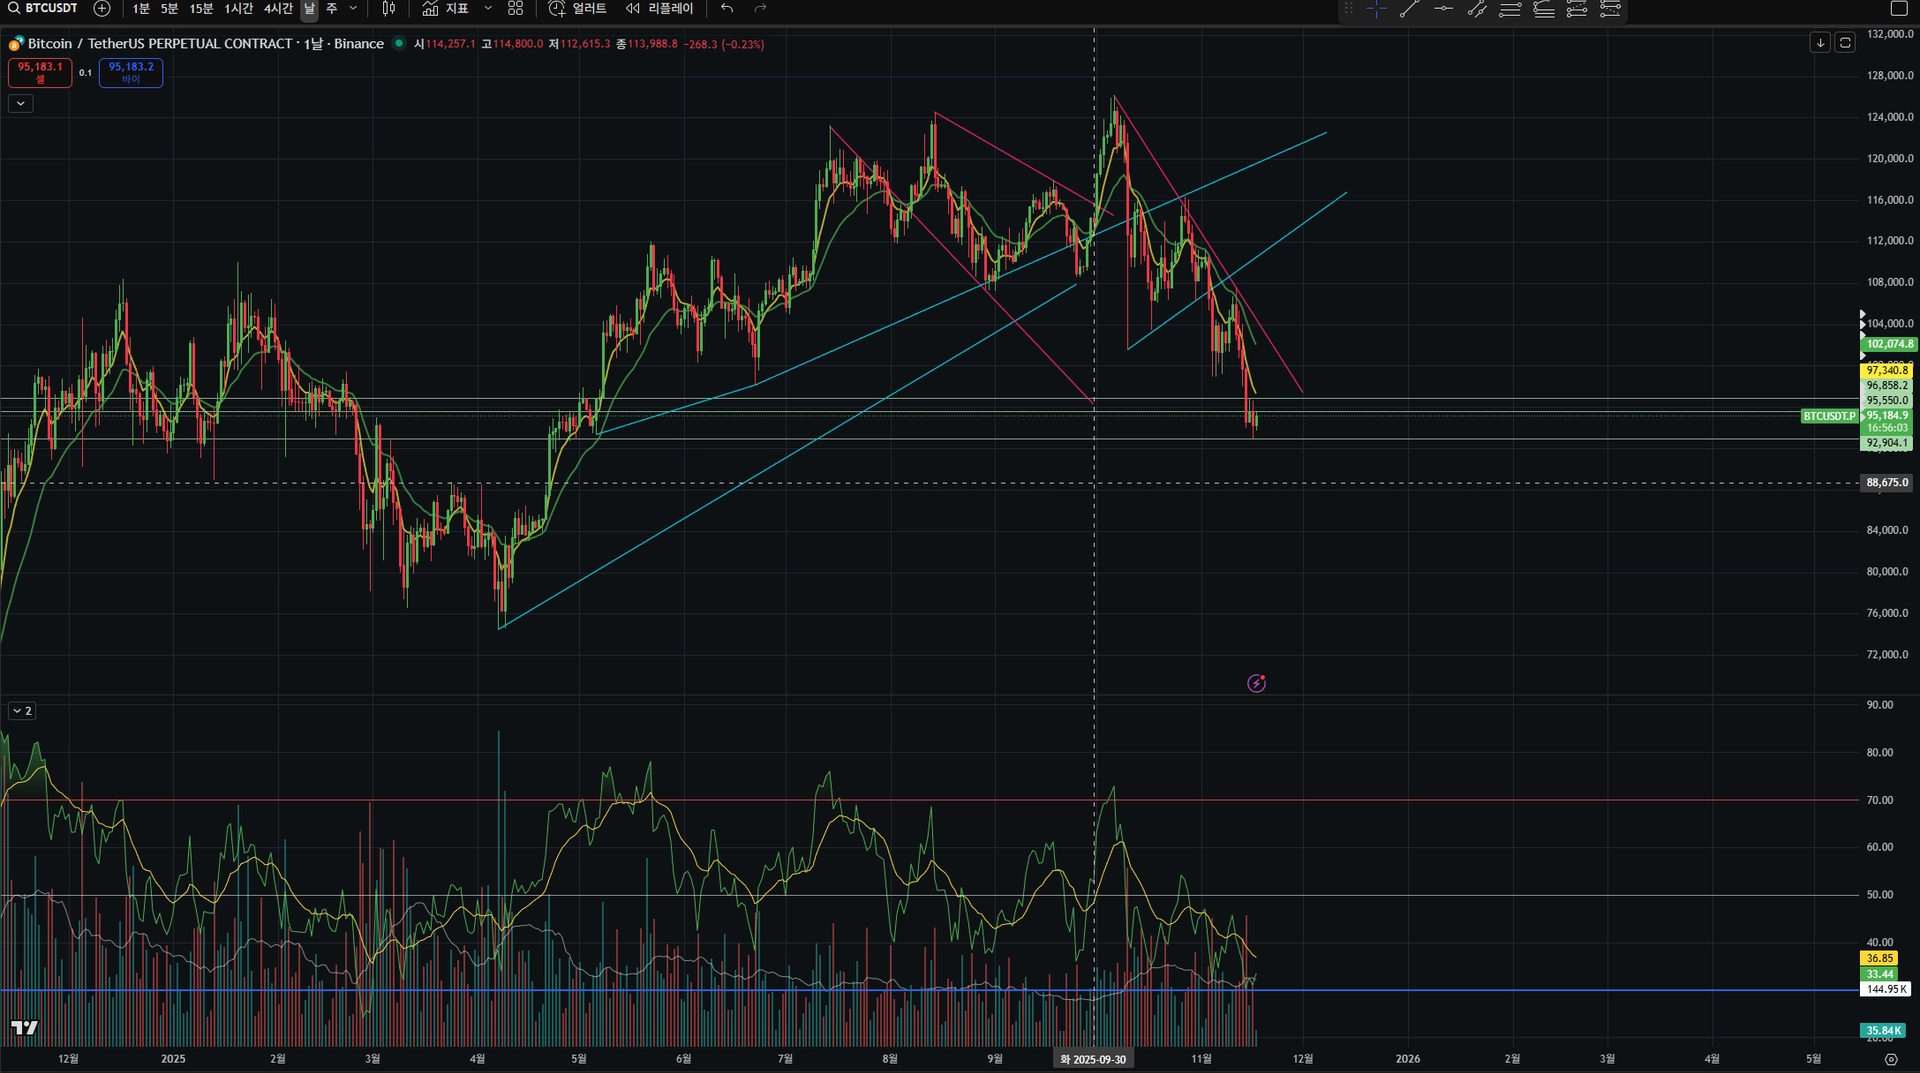
Task: Open the indicator templates grid
Action: [516, 8]
